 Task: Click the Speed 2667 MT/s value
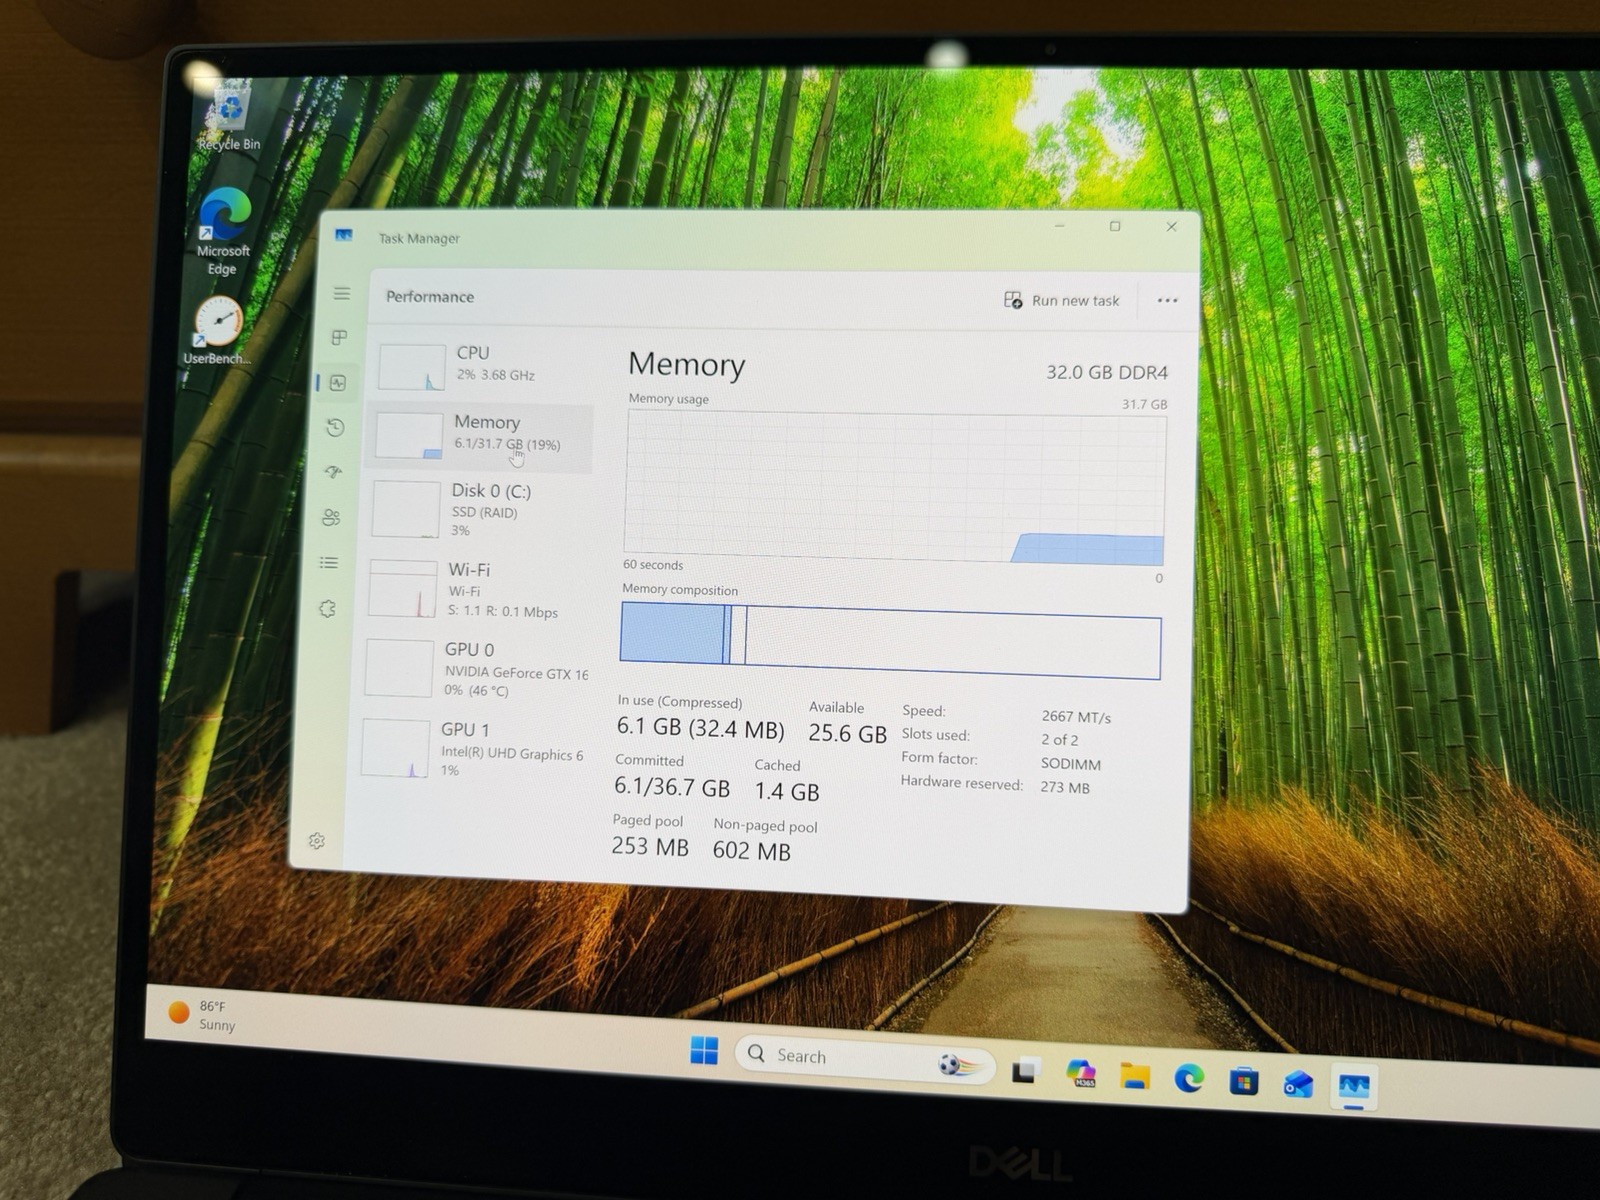(1076, 717)
